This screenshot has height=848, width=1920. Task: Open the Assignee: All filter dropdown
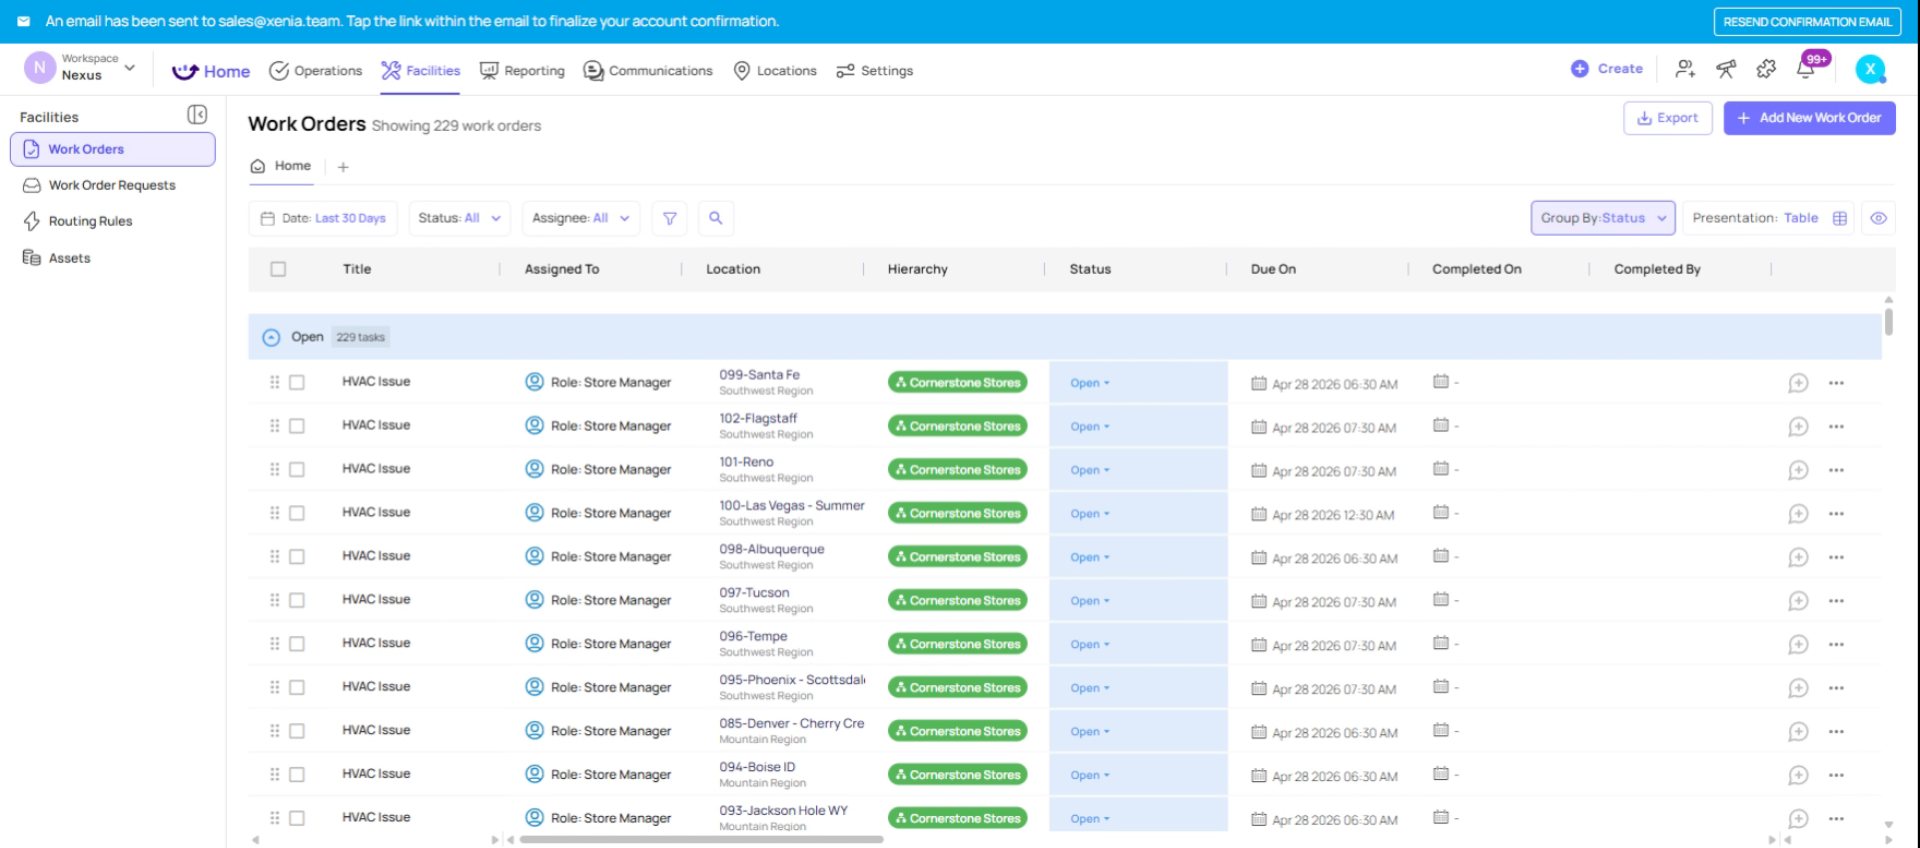[x=580, y=218]
